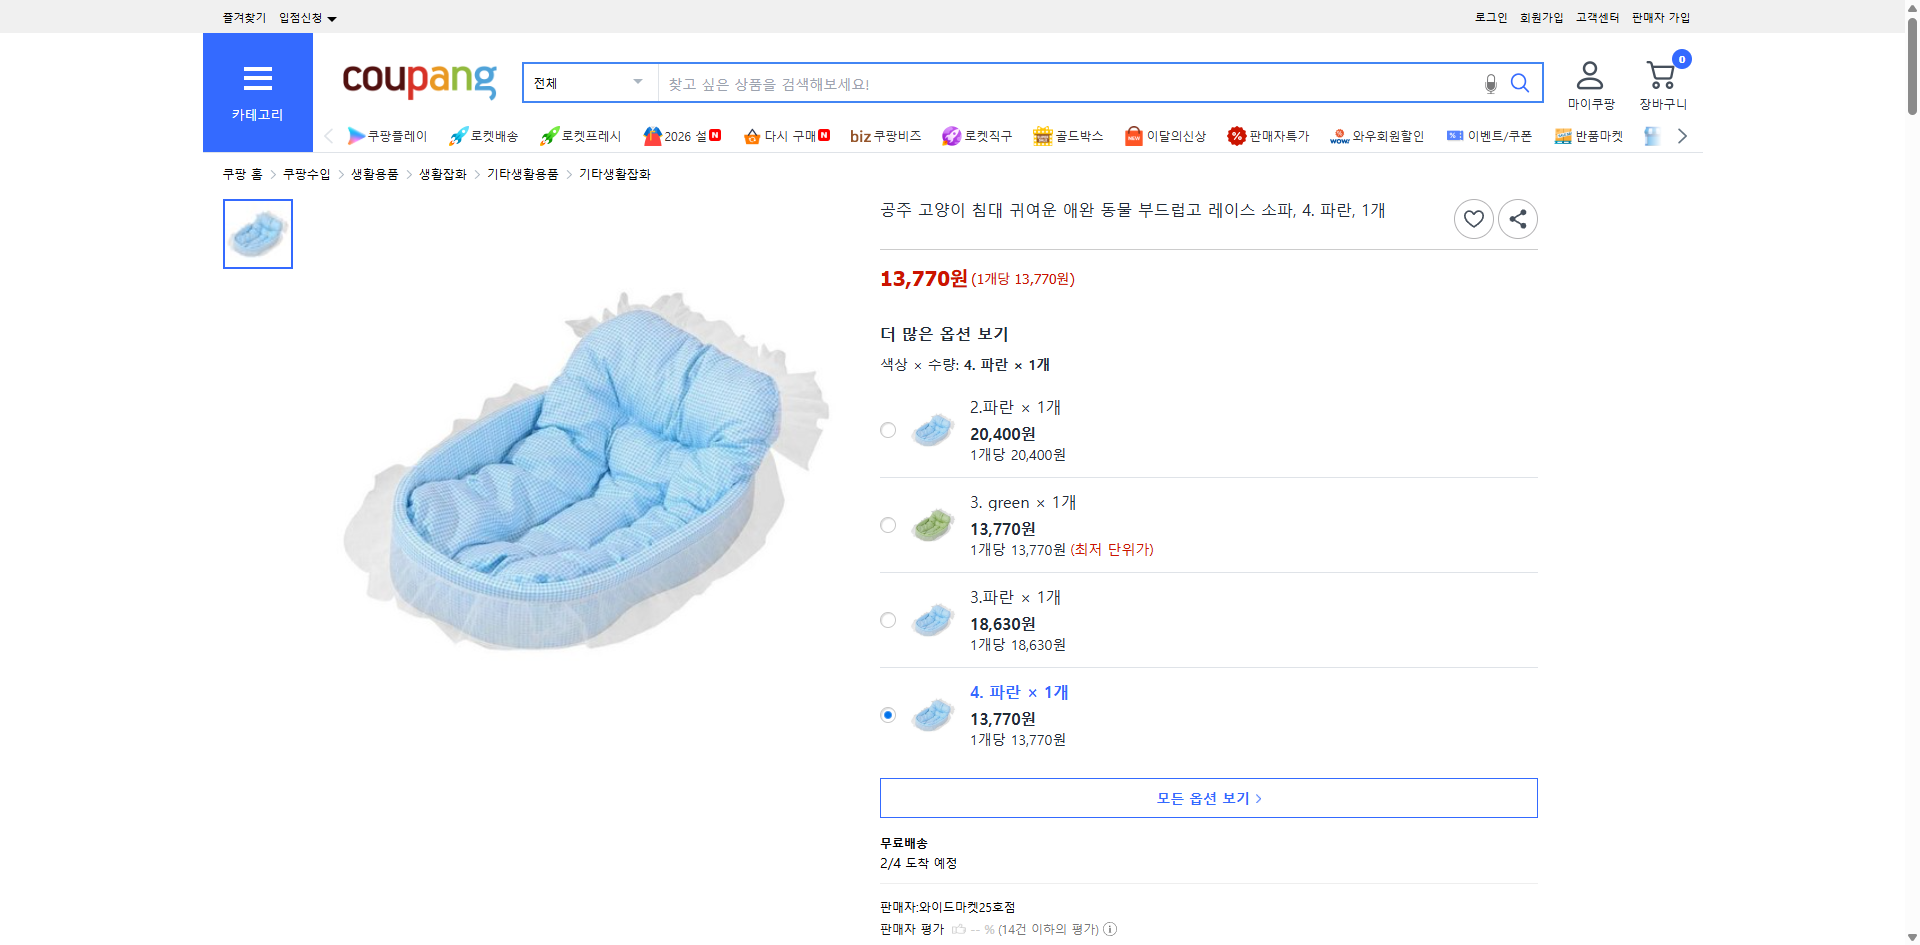Image resolution: width=1920 pixels, height=945 pixels.
Task: Open the 전체 search category dropdown
Action: coord(588,83)
